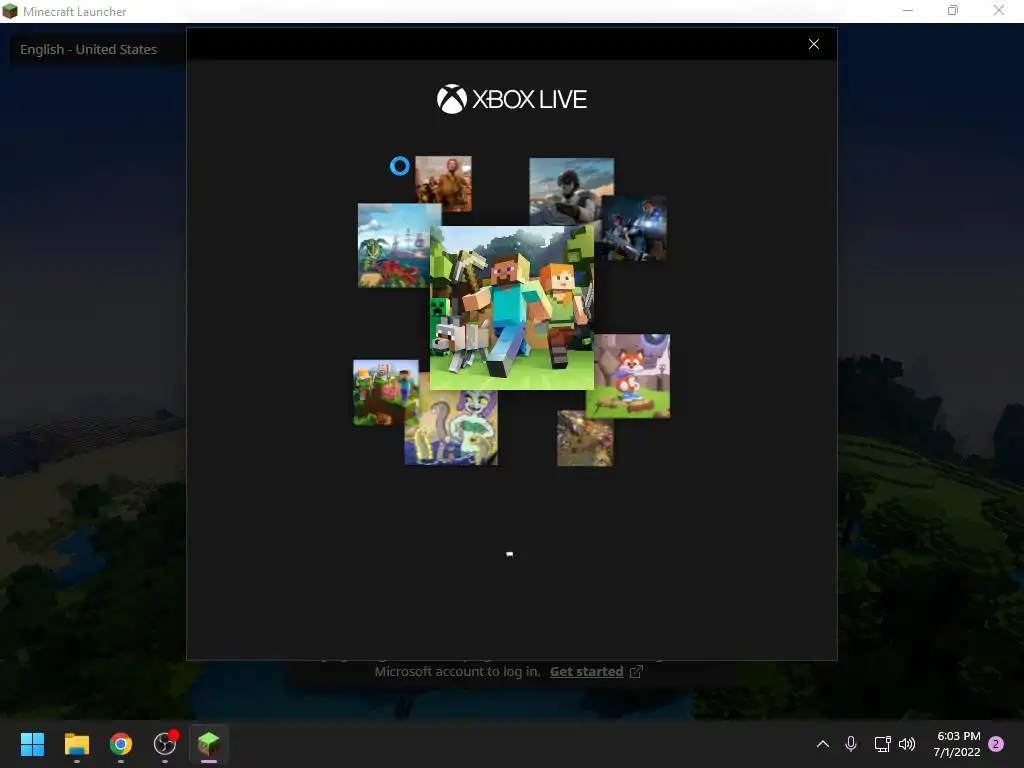Click the Minecraft Launcher title bar block icon
Image resolution: width=1024 pixels, height=768 pixels.
point(10,11)
